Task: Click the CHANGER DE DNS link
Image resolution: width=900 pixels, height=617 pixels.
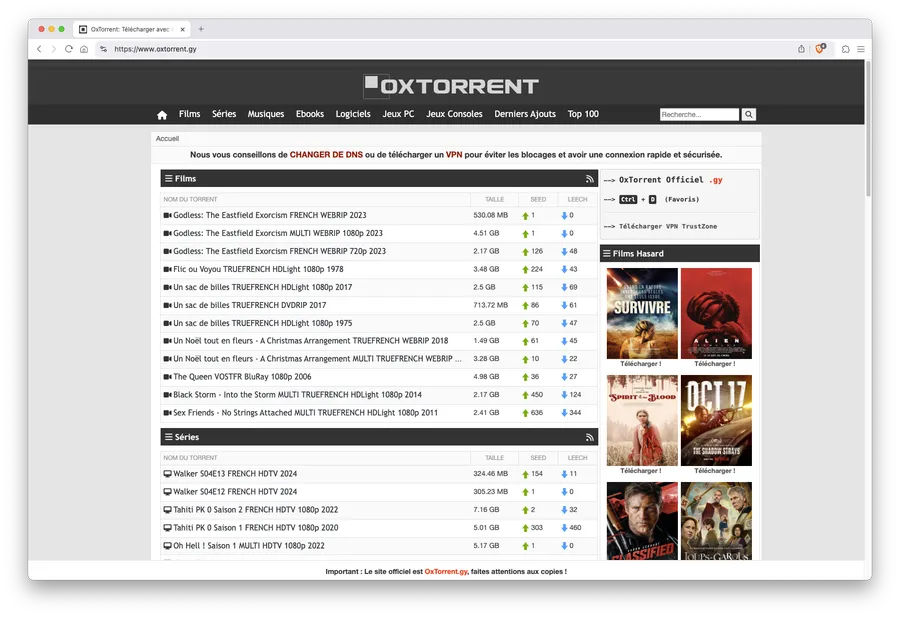Action: (326, 155)
